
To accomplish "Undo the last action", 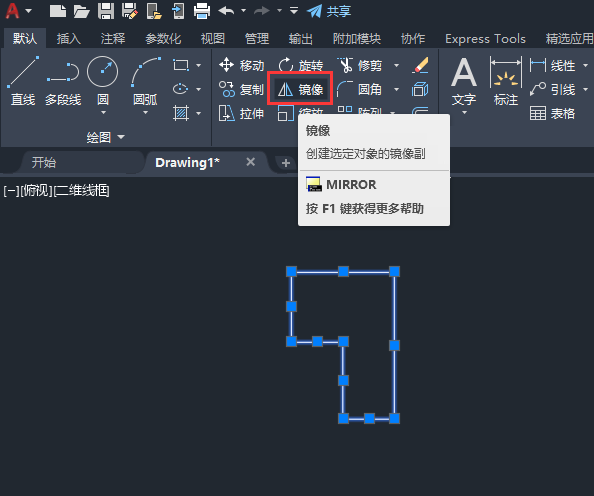I will click(227, 11).
